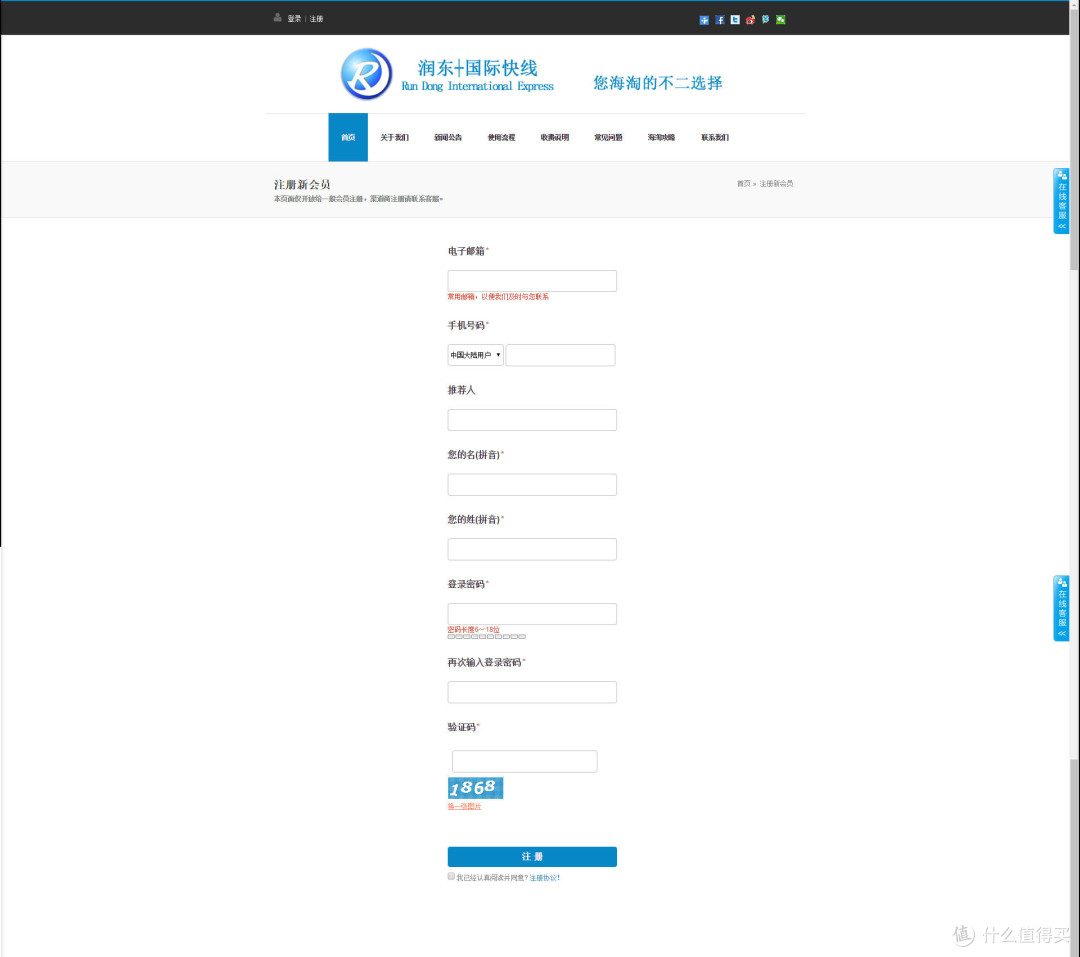This screenshot has width=1080, height=957.
Task: Select the 首页 navigation tab
Action: click(x=348, y=137)
